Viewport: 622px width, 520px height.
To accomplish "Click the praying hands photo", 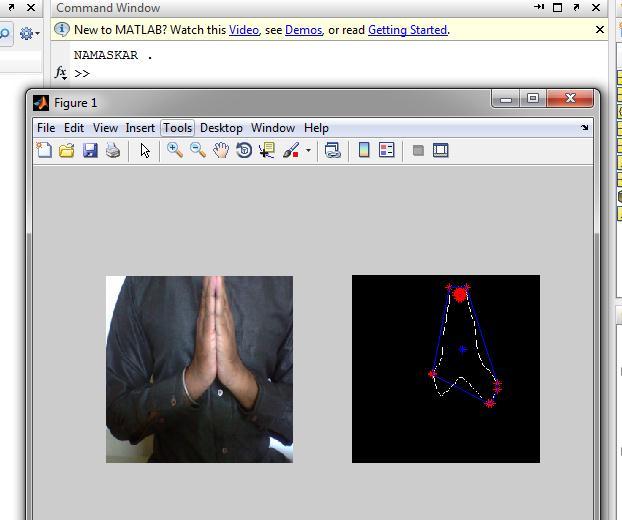I will pos(200,369).
